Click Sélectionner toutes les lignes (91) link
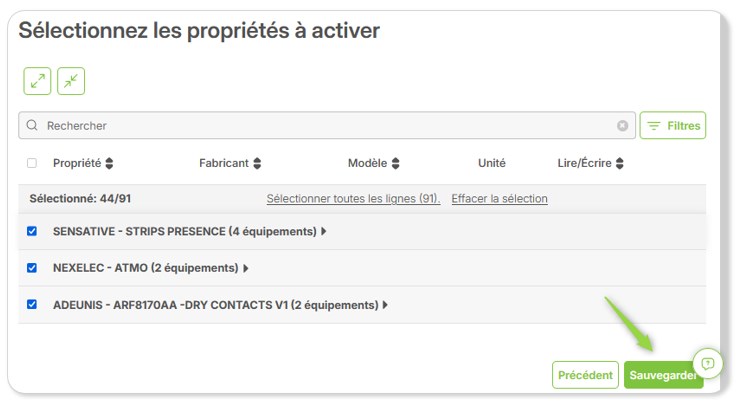 353,199
